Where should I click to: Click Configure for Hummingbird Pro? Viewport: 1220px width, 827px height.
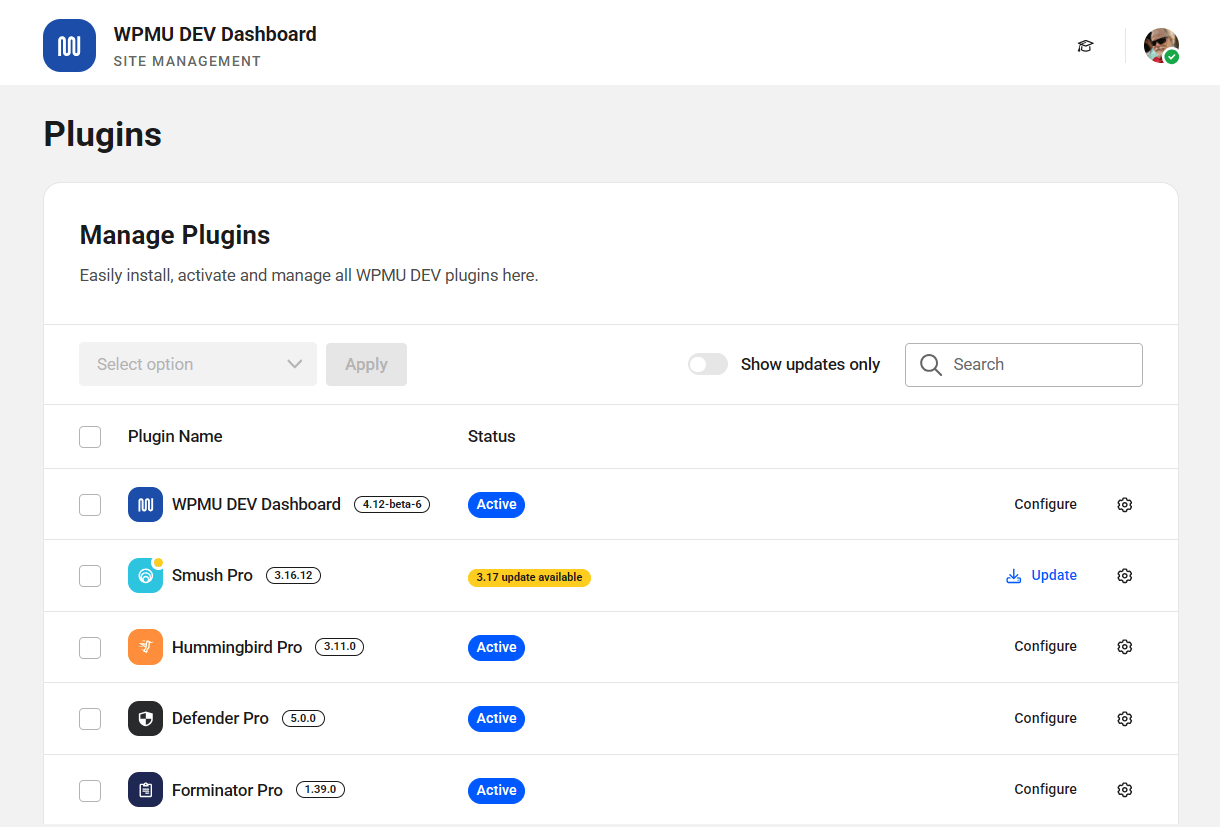(1045, 646)
